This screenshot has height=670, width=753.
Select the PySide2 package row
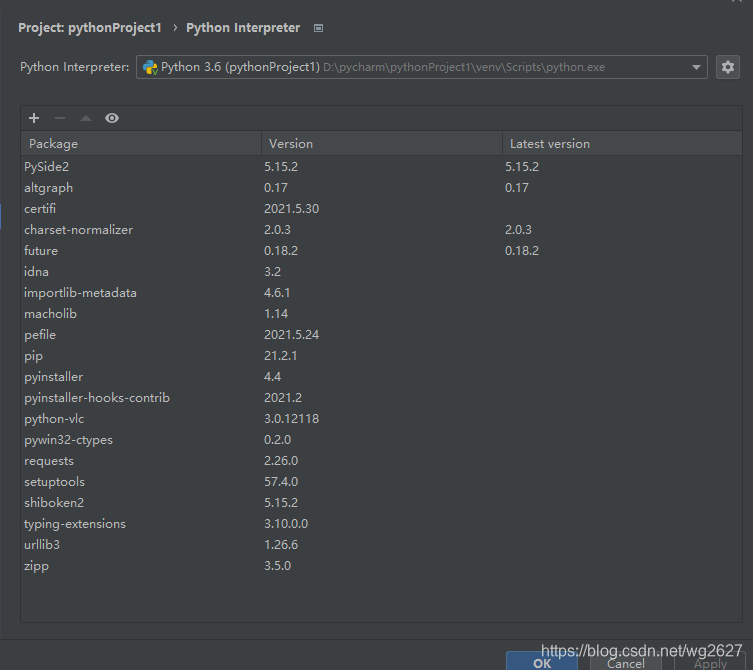[381, 167]
